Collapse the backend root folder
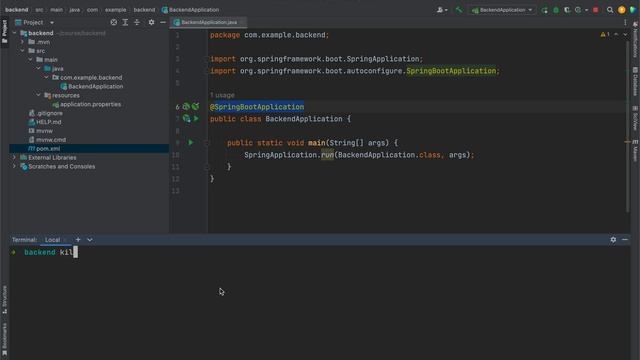The image size is (640, 360). 15,33
